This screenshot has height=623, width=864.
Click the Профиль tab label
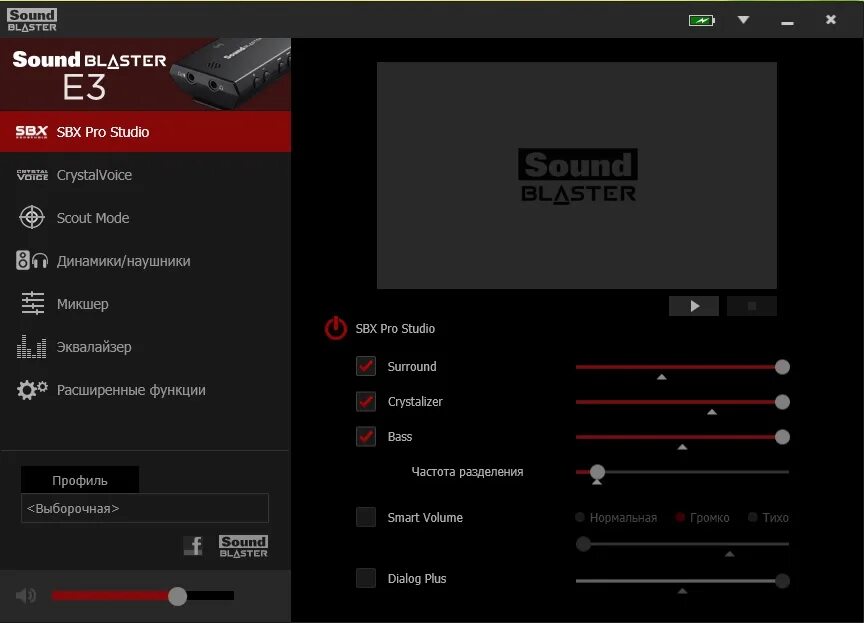pos(80,480)
